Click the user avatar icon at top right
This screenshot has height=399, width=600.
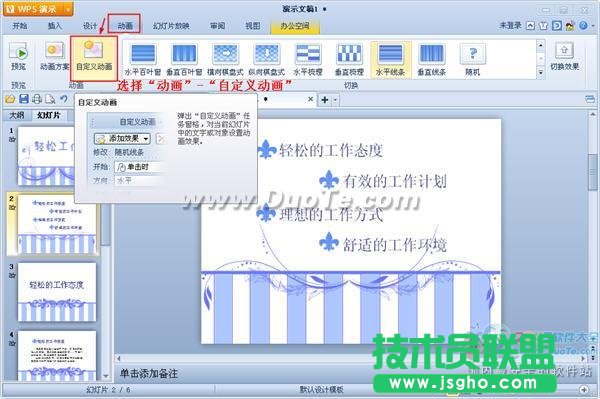[570, 26]
